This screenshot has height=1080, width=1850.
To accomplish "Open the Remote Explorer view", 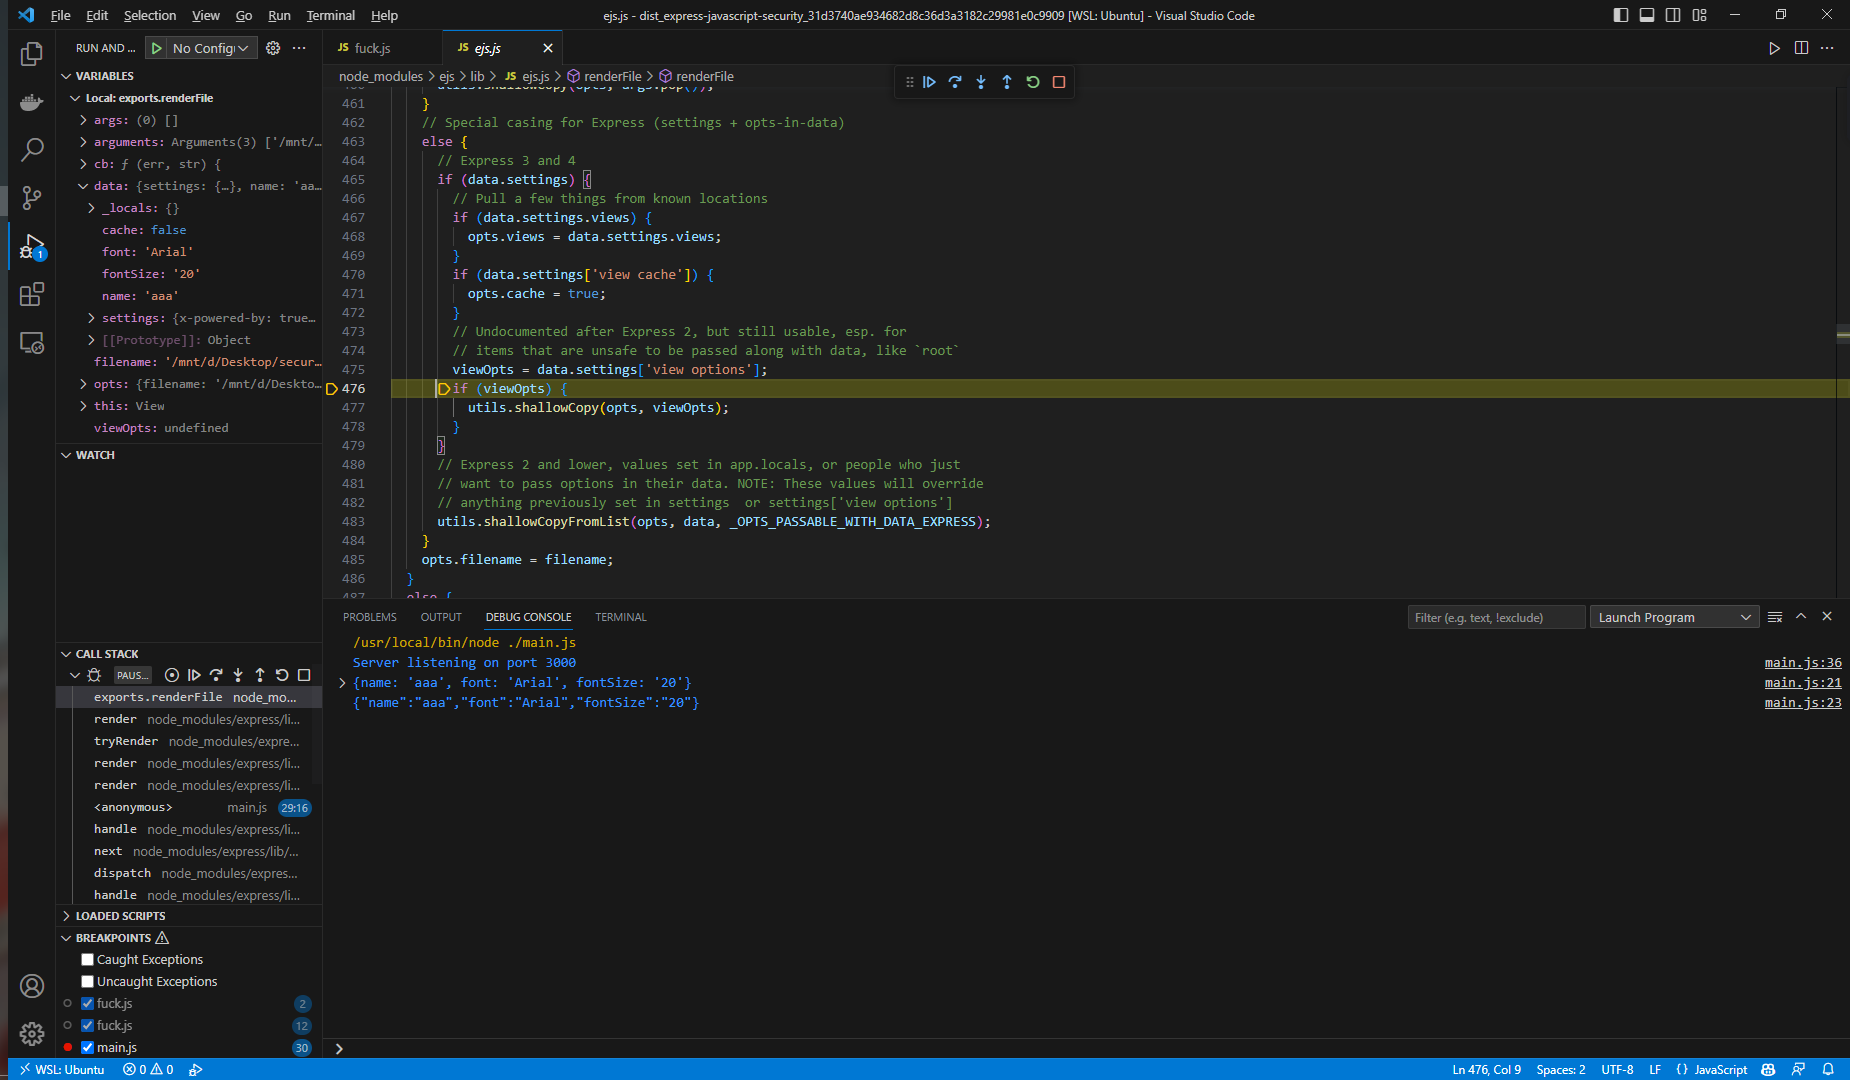I will (x=32, y=343).
